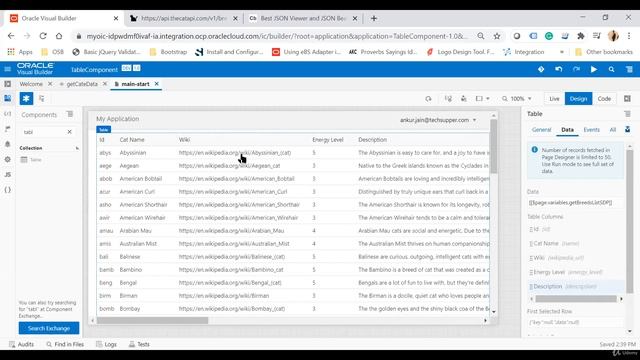Screen dimensions: 640x360
Task: Open the Service Connections icon in sidebar
Action: (x=7, y=114)
